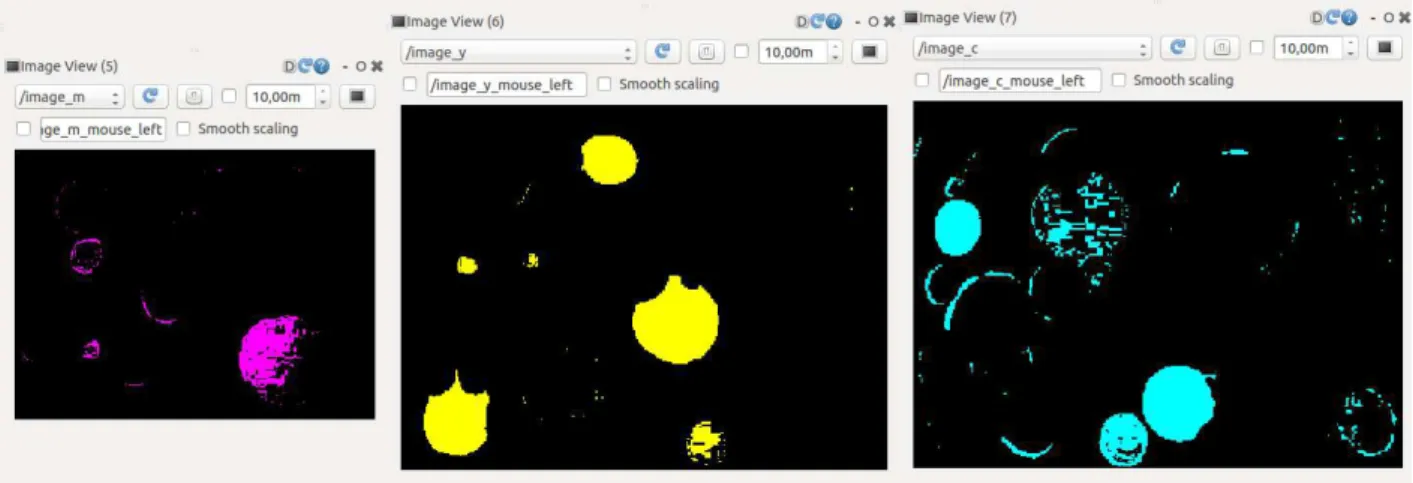The height and width of the screenshot is (483, 1413).
Task: Open the /image_y topic dropdown
Action: coord(519,52)
